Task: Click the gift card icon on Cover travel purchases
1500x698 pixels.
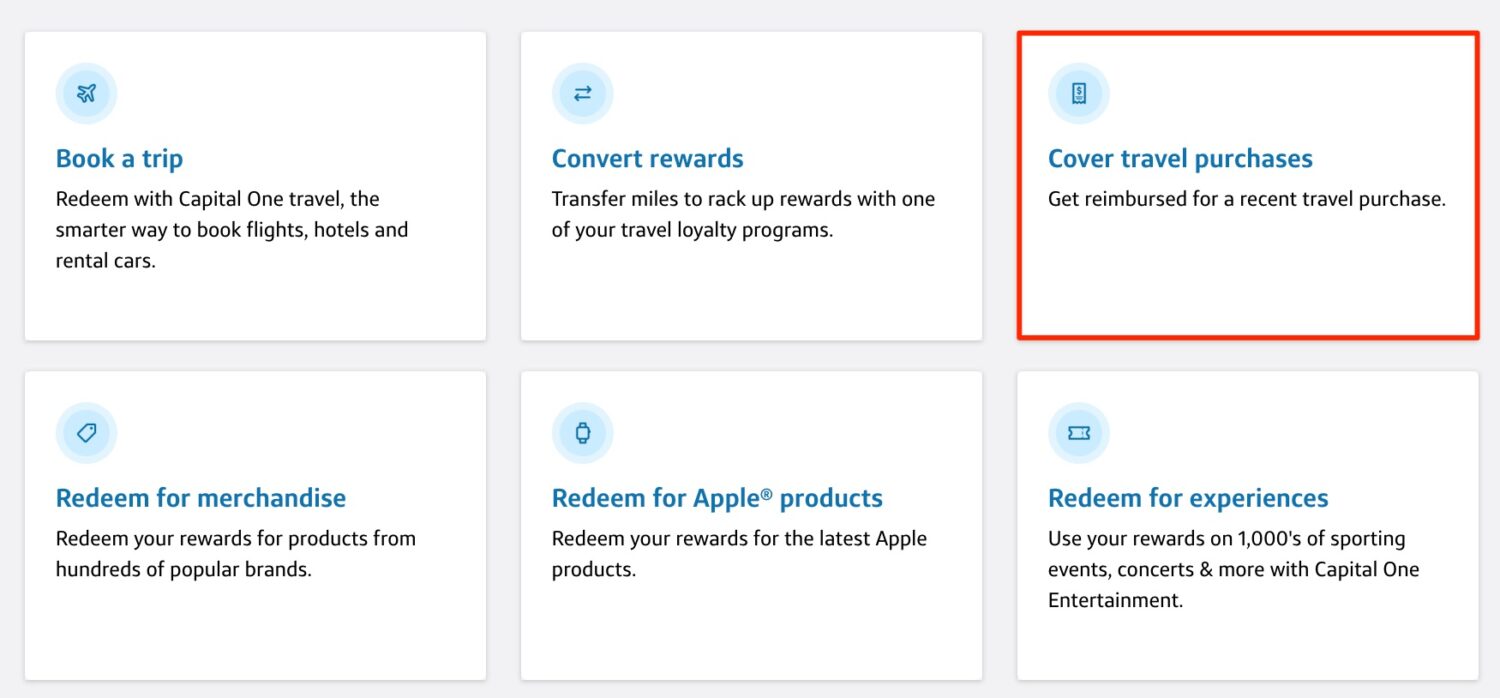Action: [1078, 93]
